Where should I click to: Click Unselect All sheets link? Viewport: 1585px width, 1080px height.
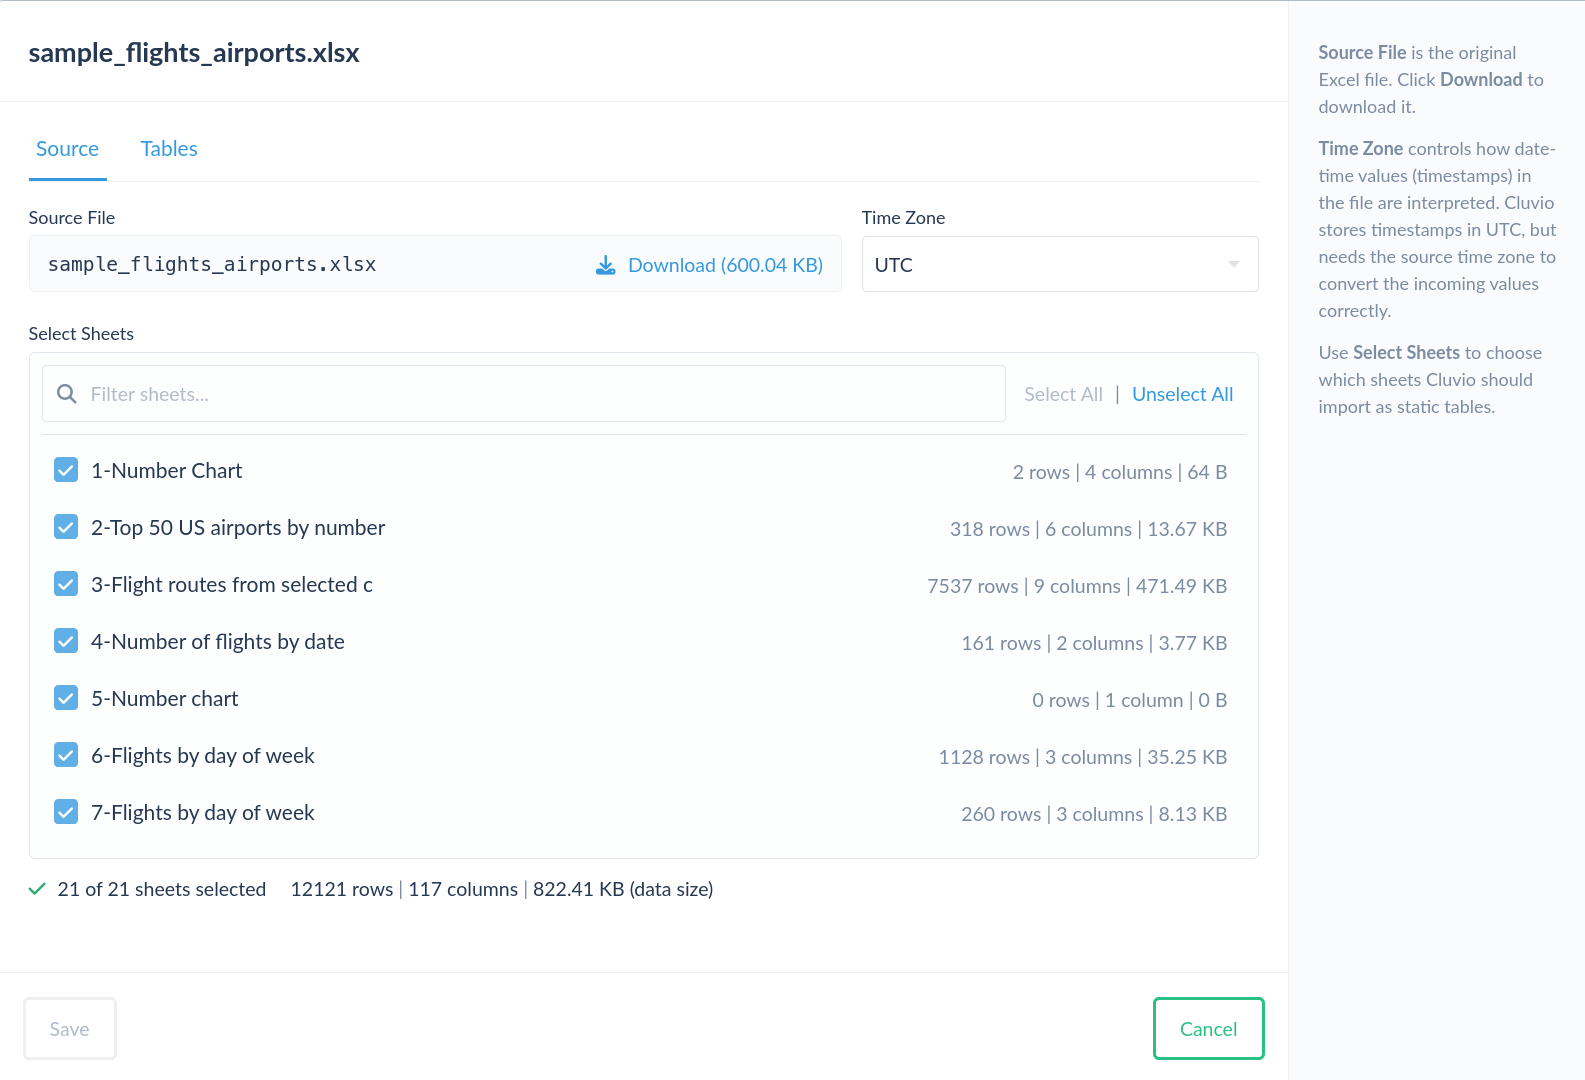[x=1182, y=394]
